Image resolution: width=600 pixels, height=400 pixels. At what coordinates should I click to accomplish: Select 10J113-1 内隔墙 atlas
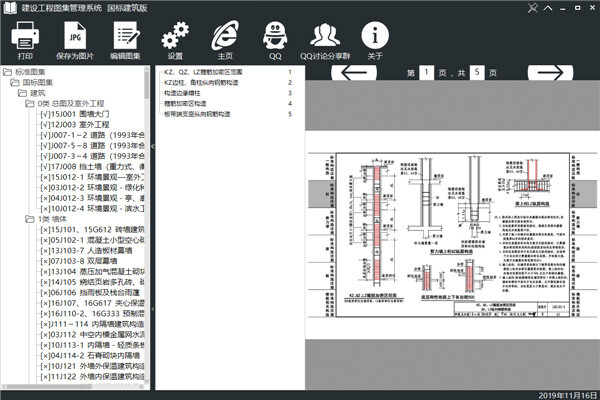pyautogui.click(x=92, y=345)
